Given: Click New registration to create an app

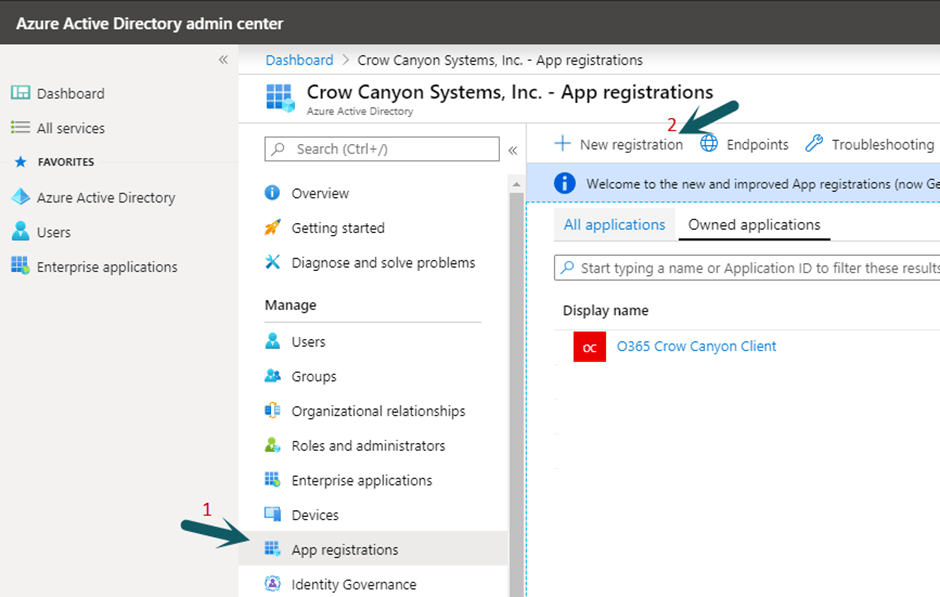Looking at the screenshot, I should coord(618,144).
